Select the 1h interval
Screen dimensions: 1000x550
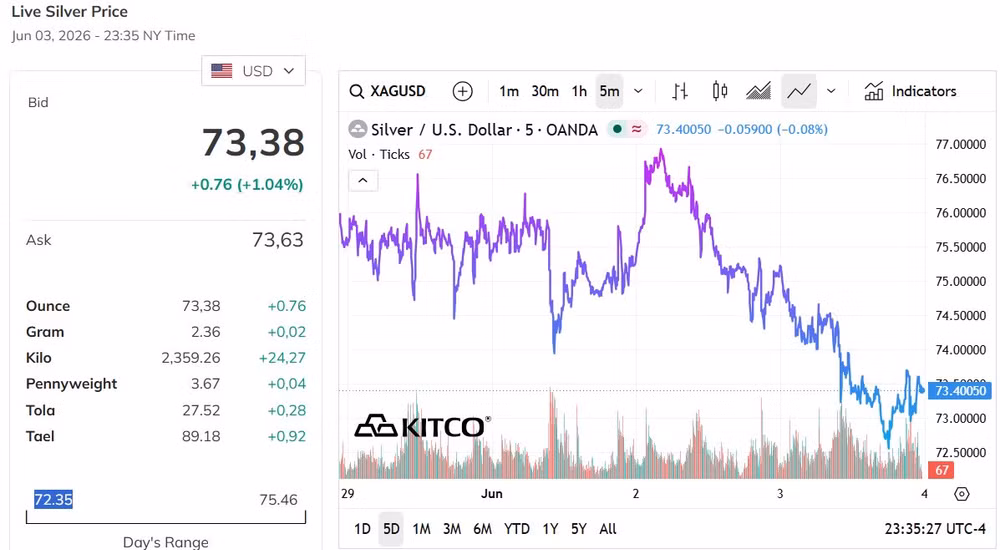tap(579, 91)
